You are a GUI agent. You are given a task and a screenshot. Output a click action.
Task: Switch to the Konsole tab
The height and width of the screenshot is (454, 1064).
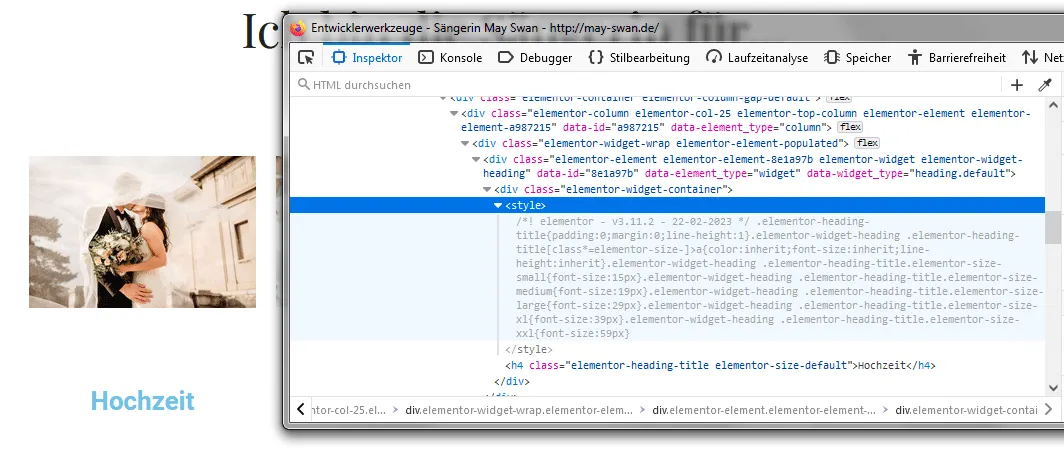450,58
